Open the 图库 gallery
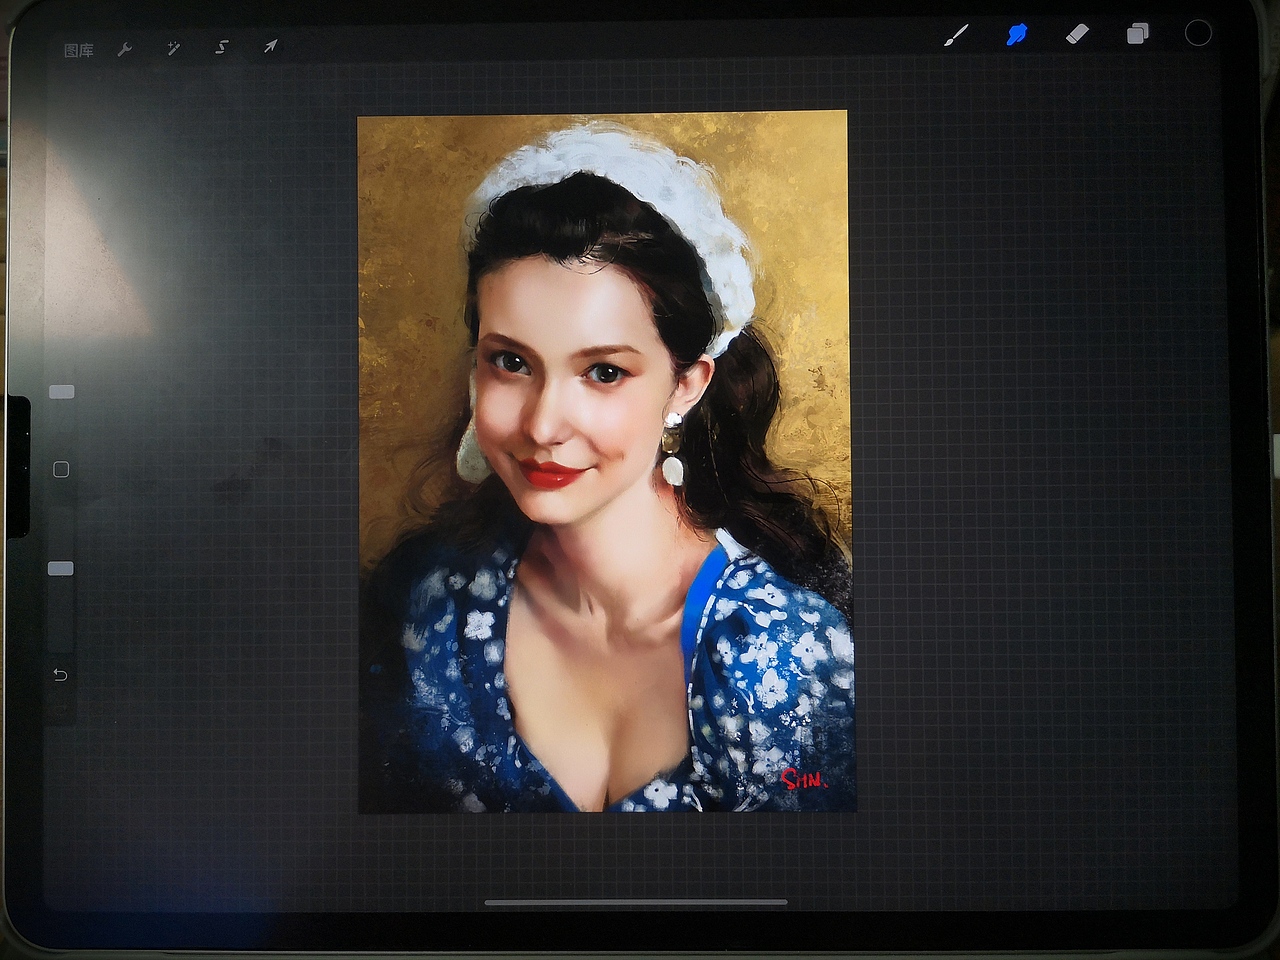The width and height of the screenshot is (1280, 960). pyautogui.click(x=78, y=50)
